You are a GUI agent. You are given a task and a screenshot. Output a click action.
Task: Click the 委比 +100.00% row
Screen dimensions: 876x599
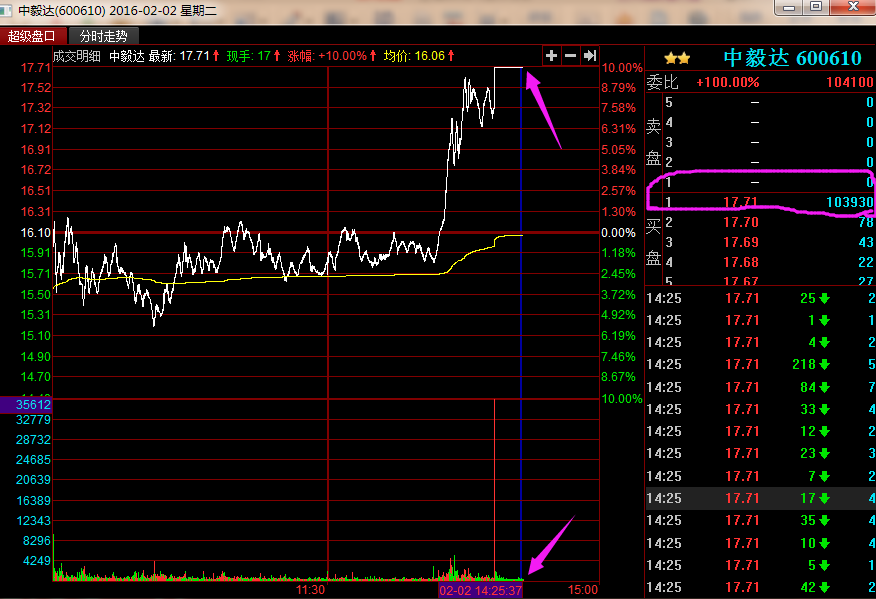pos(760,82)
